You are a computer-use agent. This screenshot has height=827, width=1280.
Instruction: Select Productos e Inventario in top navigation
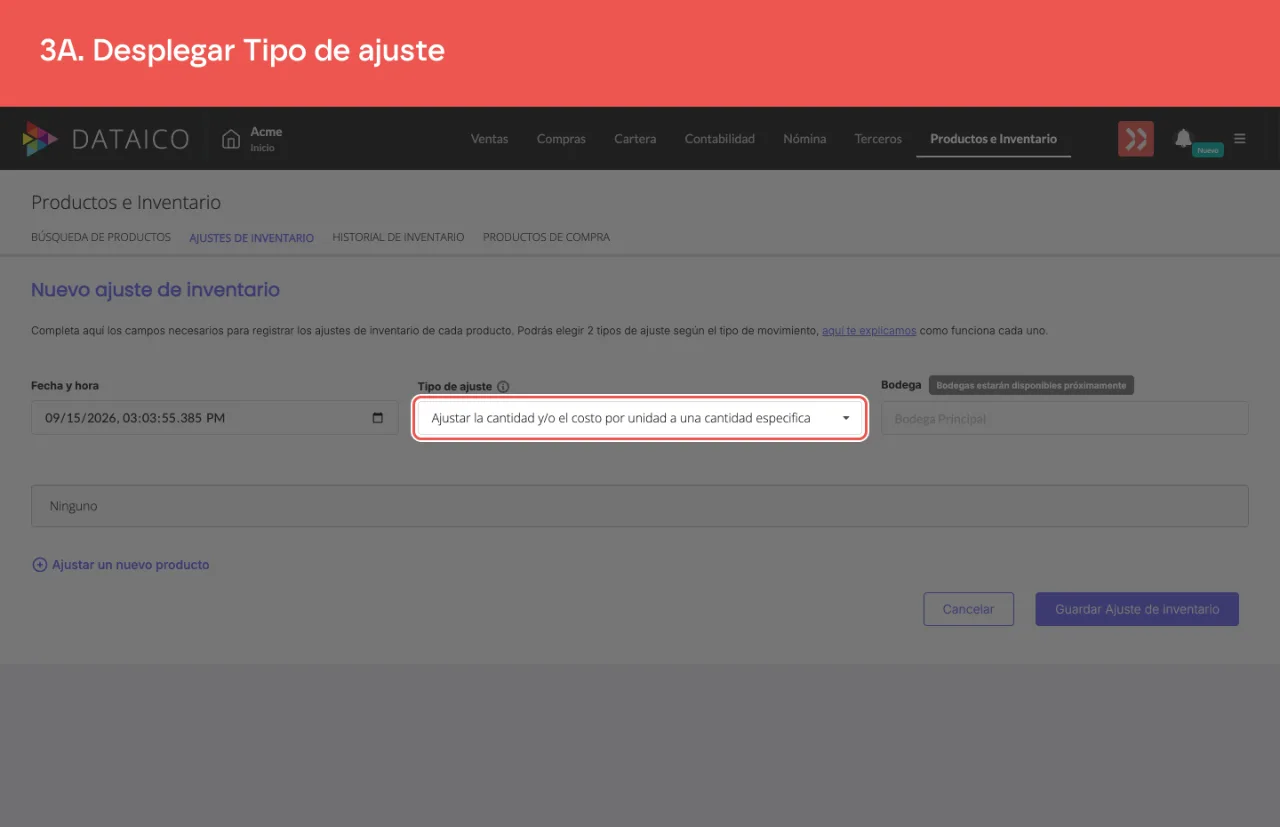(993, 139)
